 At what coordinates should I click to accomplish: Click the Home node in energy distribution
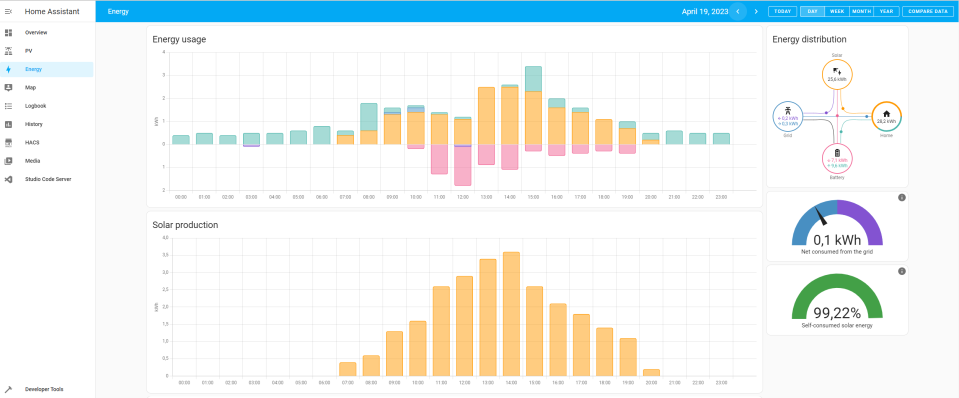[x=886, y=116]
